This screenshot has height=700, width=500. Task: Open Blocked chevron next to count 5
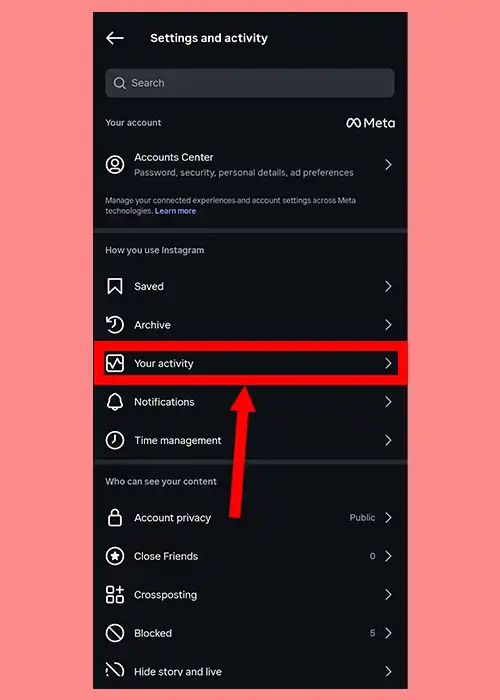[x=388, y=633]
